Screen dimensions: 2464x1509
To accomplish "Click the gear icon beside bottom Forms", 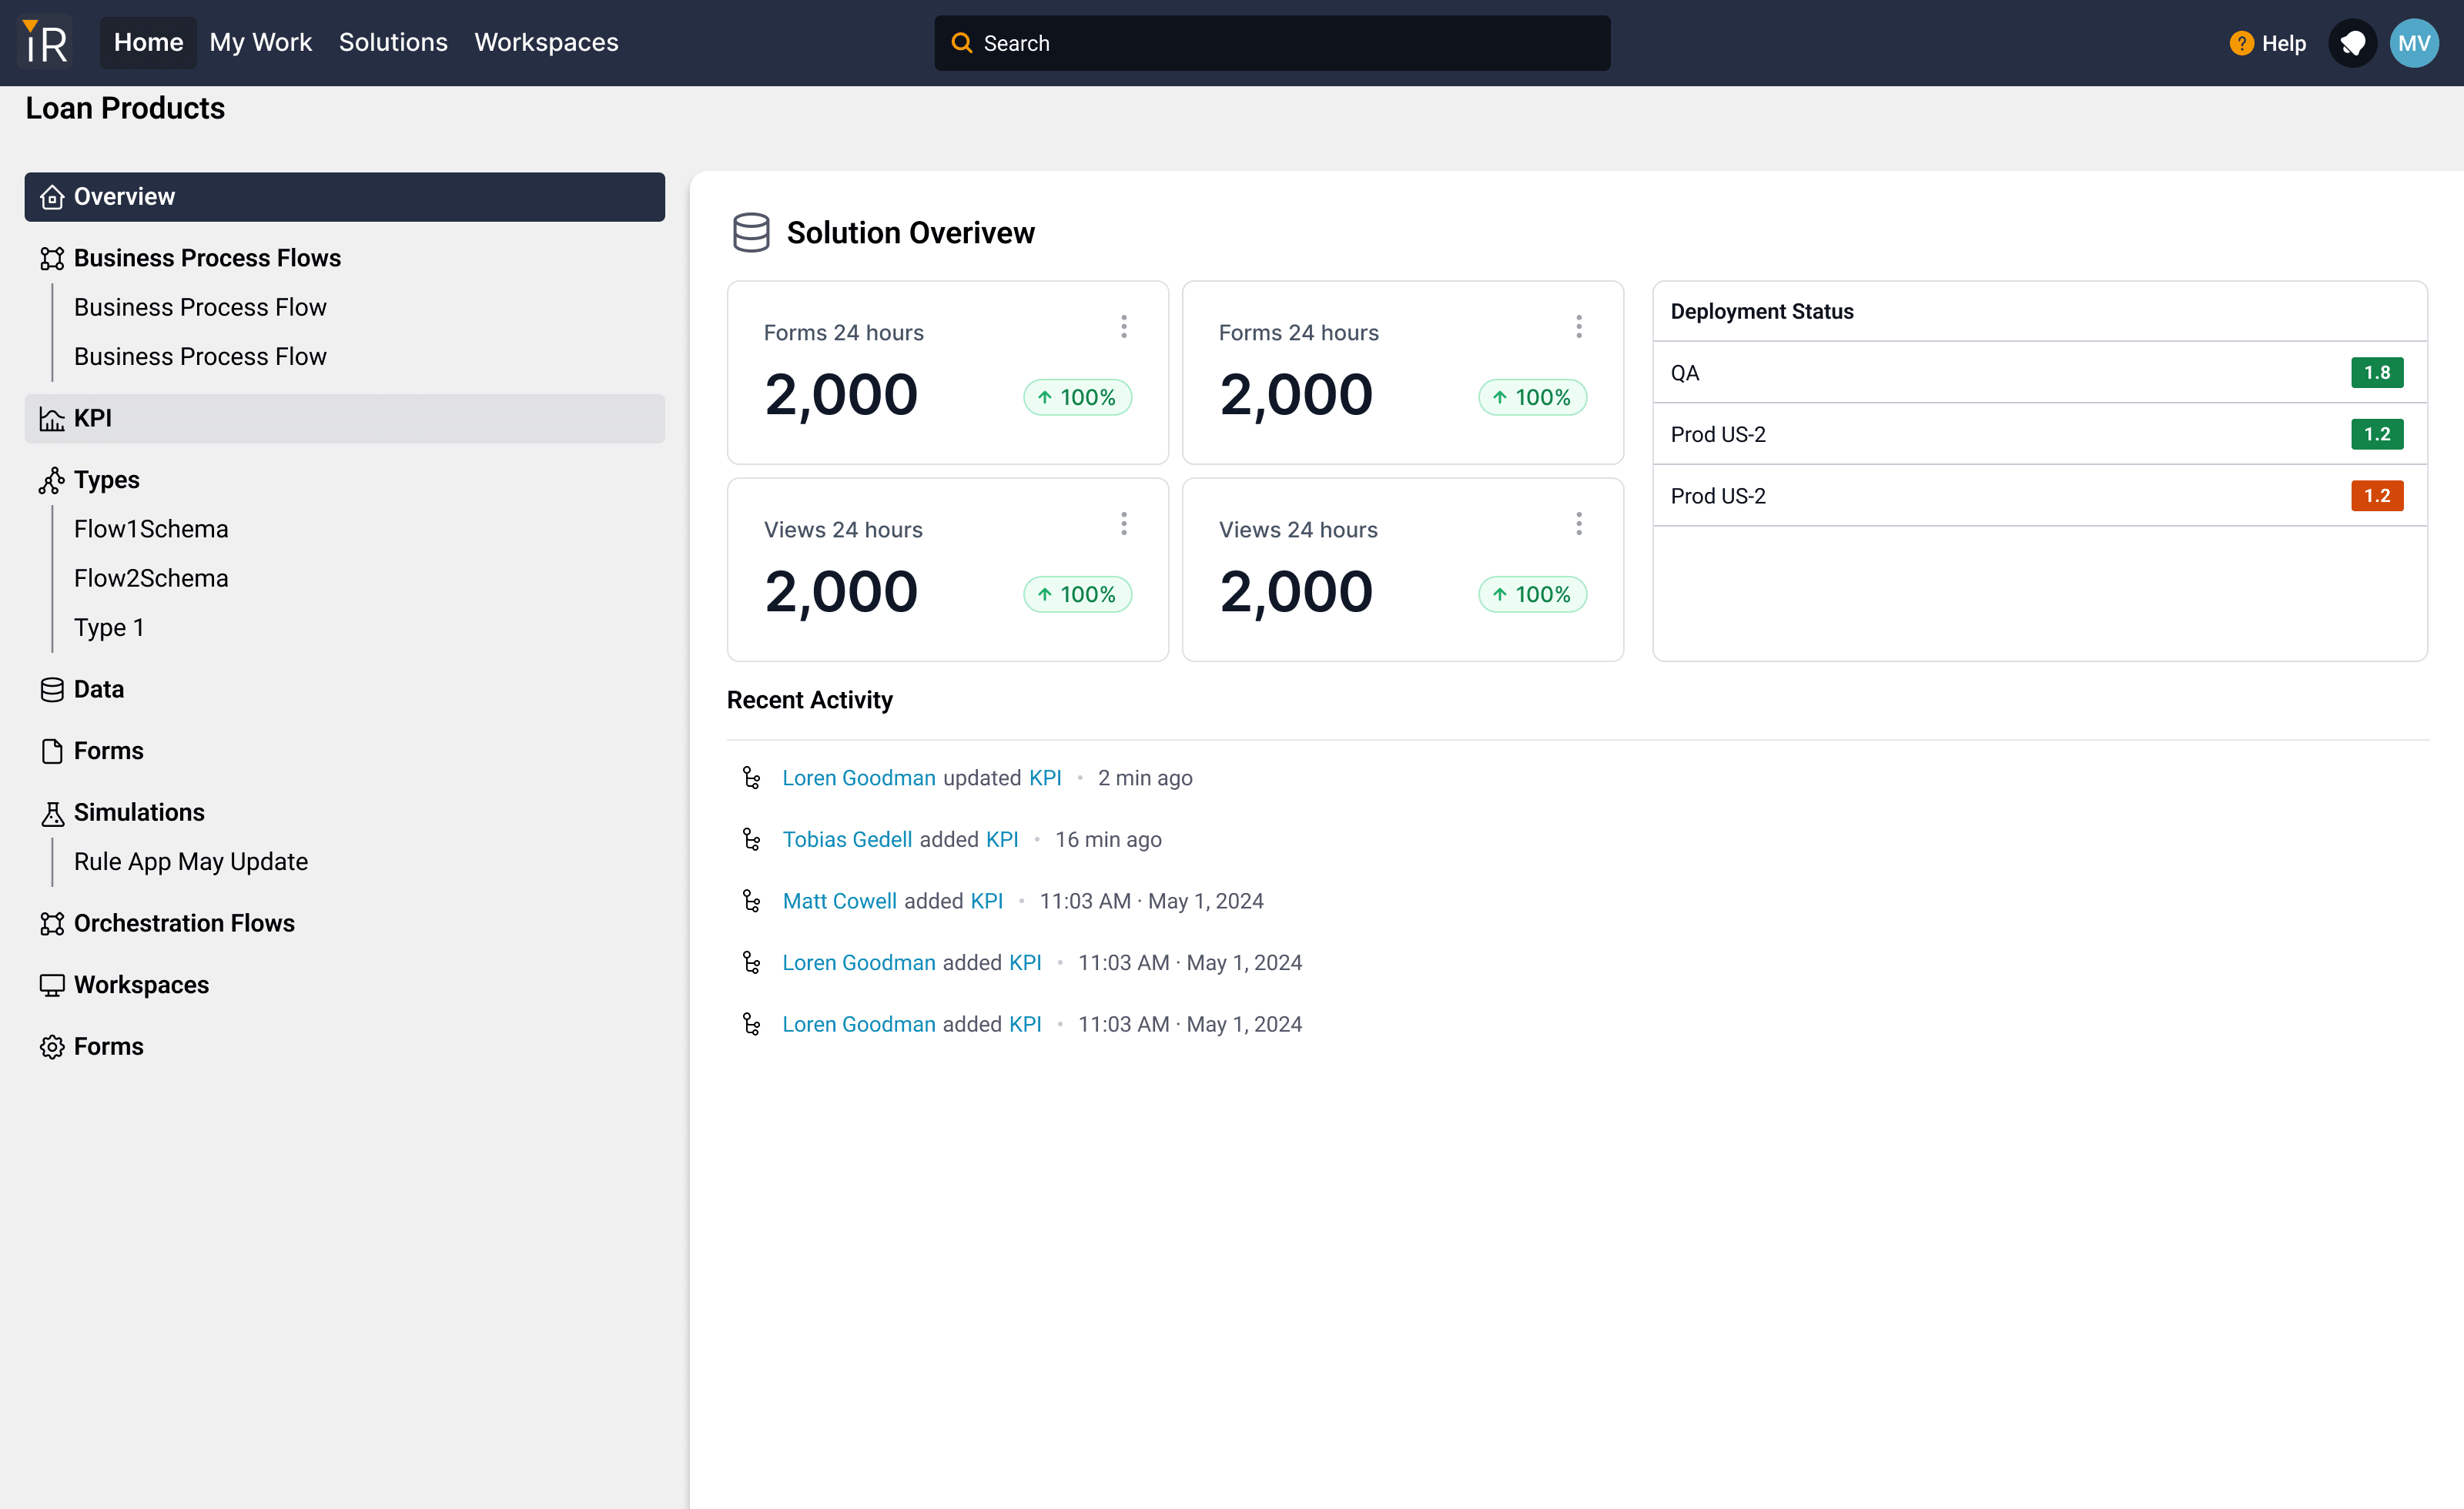I will click(52, 1047).
